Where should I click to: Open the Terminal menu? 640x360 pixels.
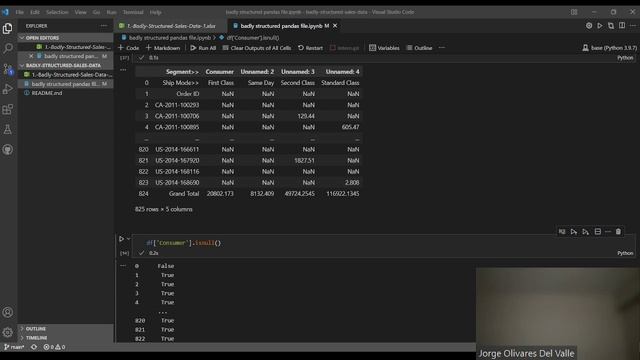(133, 12)
